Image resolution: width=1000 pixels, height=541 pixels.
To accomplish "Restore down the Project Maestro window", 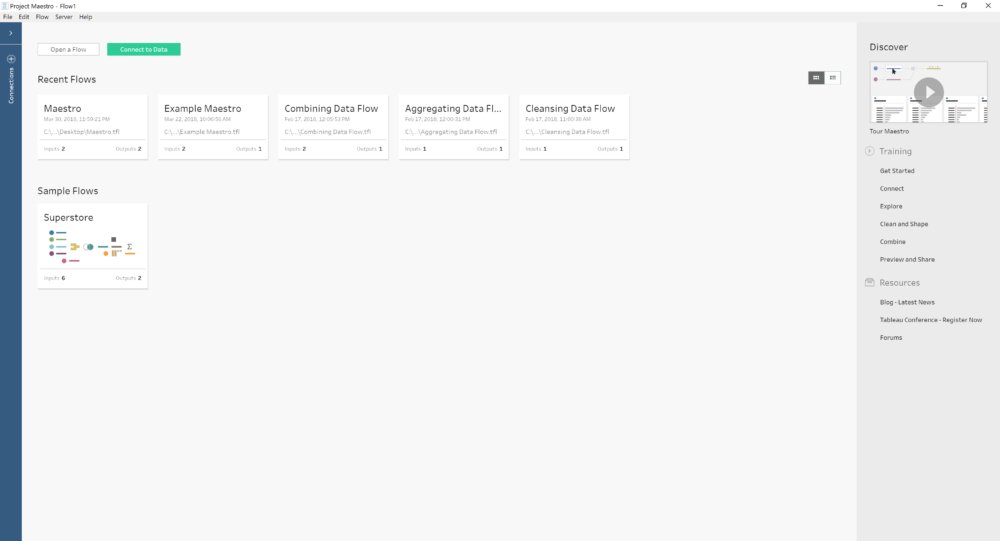I will [x=964, y=6].
